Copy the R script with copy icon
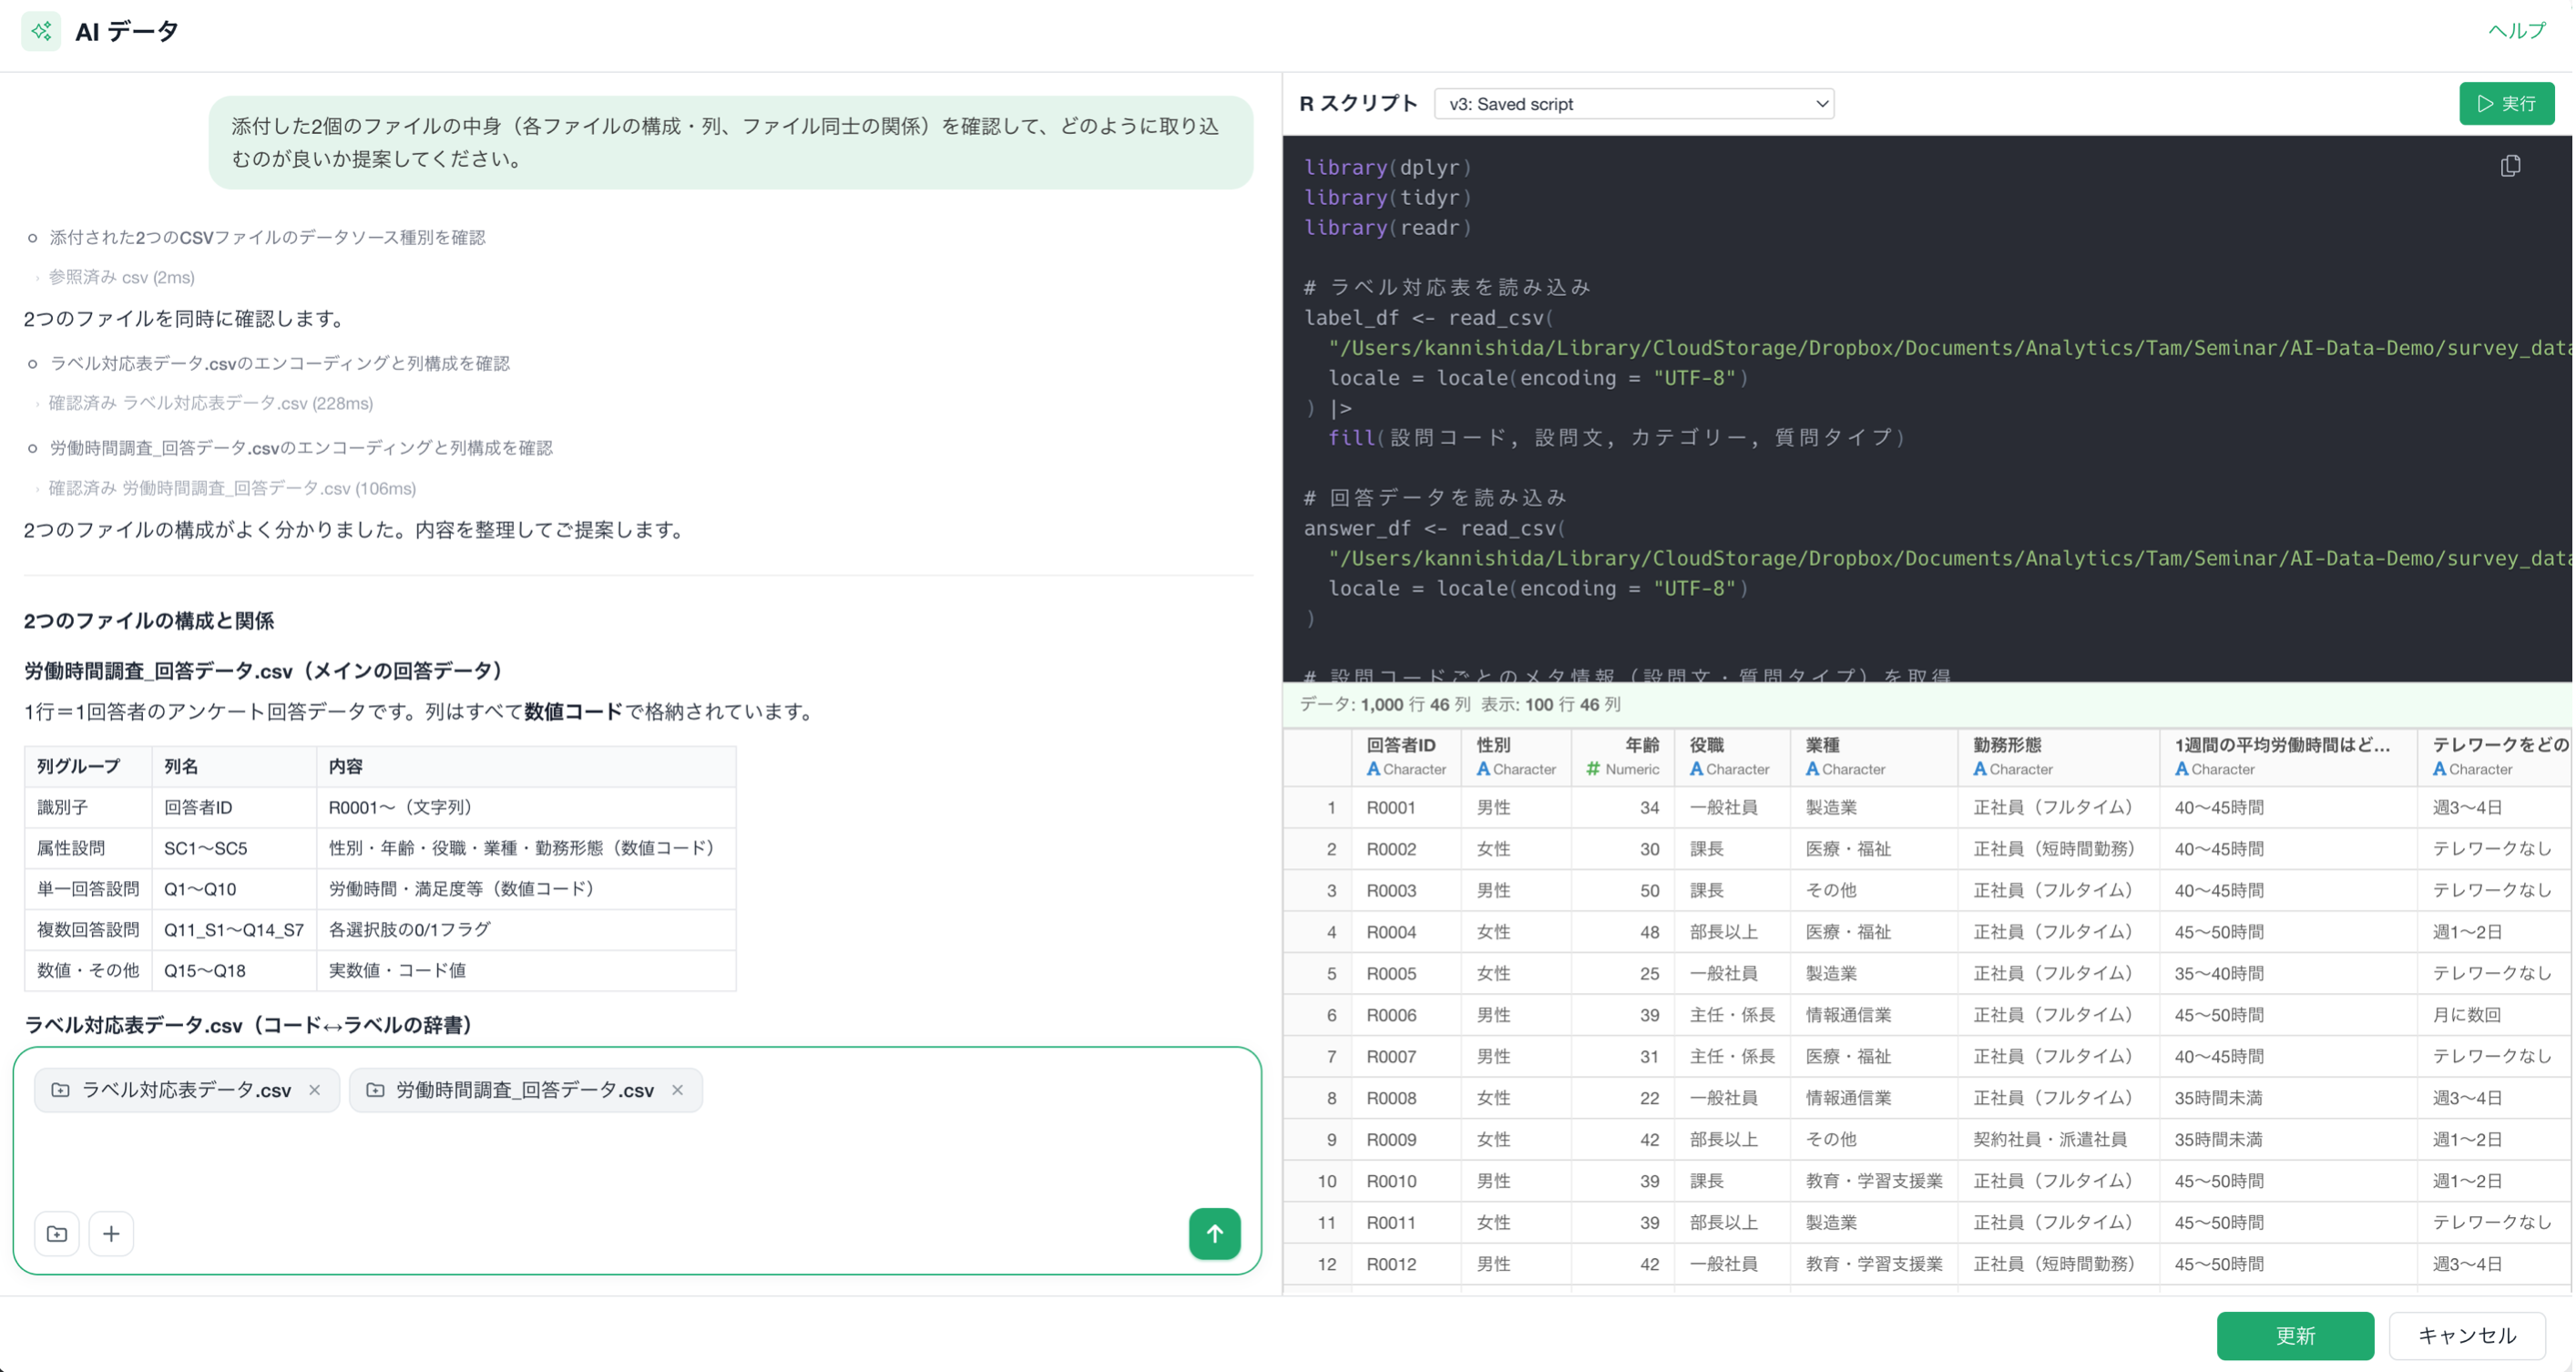The width and height of the screenshot is (2576, 1372). [2510, 166]
